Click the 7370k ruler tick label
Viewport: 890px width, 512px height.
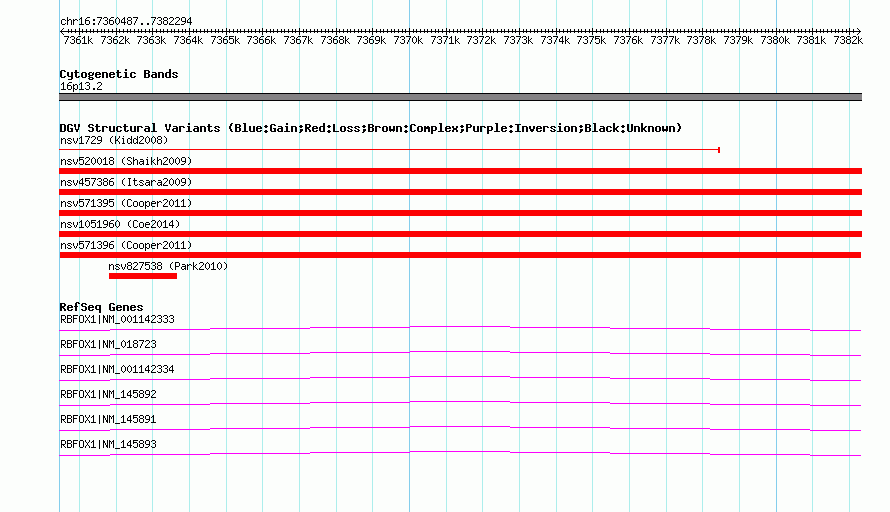[408, 40]
